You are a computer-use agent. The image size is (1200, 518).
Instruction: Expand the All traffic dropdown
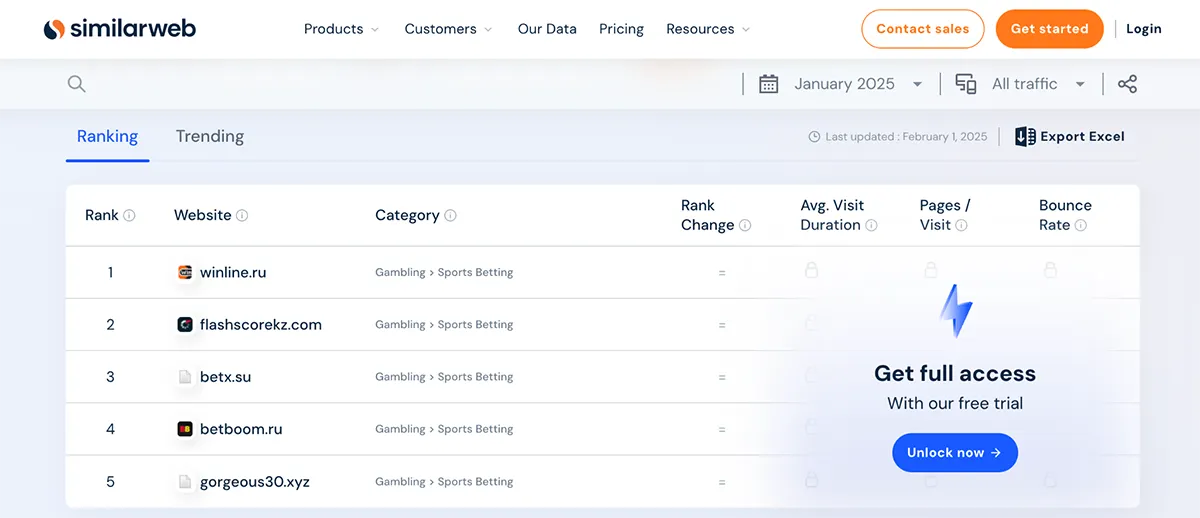1037,84
